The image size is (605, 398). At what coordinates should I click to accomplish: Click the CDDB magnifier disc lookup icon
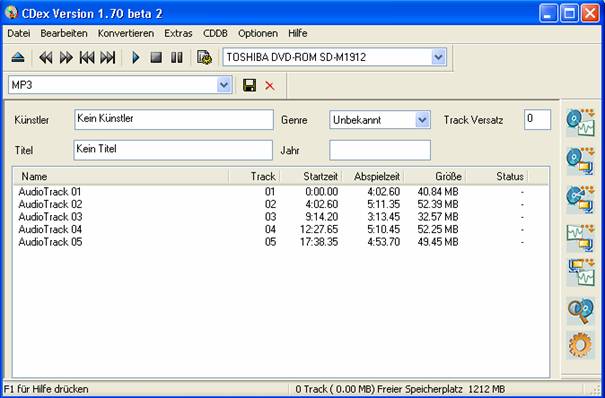tap(580, 311)
